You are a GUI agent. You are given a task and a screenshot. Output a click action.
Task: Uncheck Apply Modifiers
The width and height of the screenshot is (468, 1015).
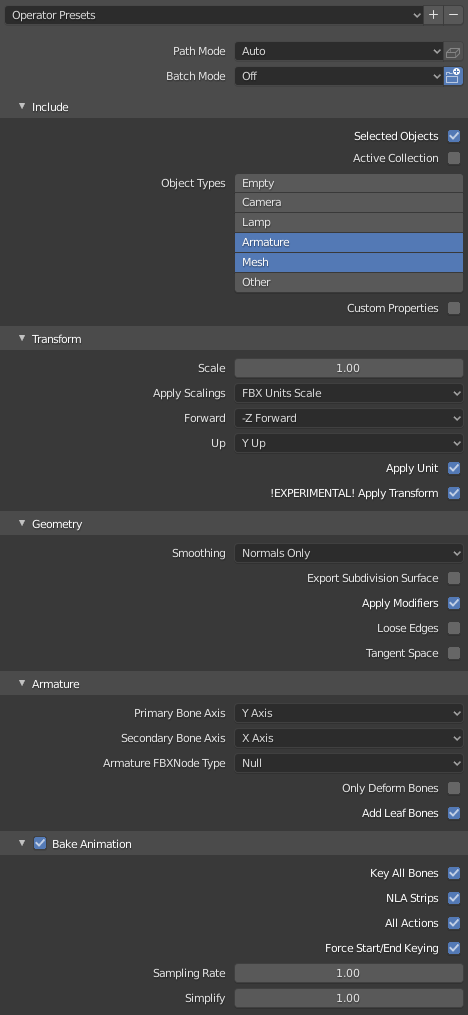point(454,603)
